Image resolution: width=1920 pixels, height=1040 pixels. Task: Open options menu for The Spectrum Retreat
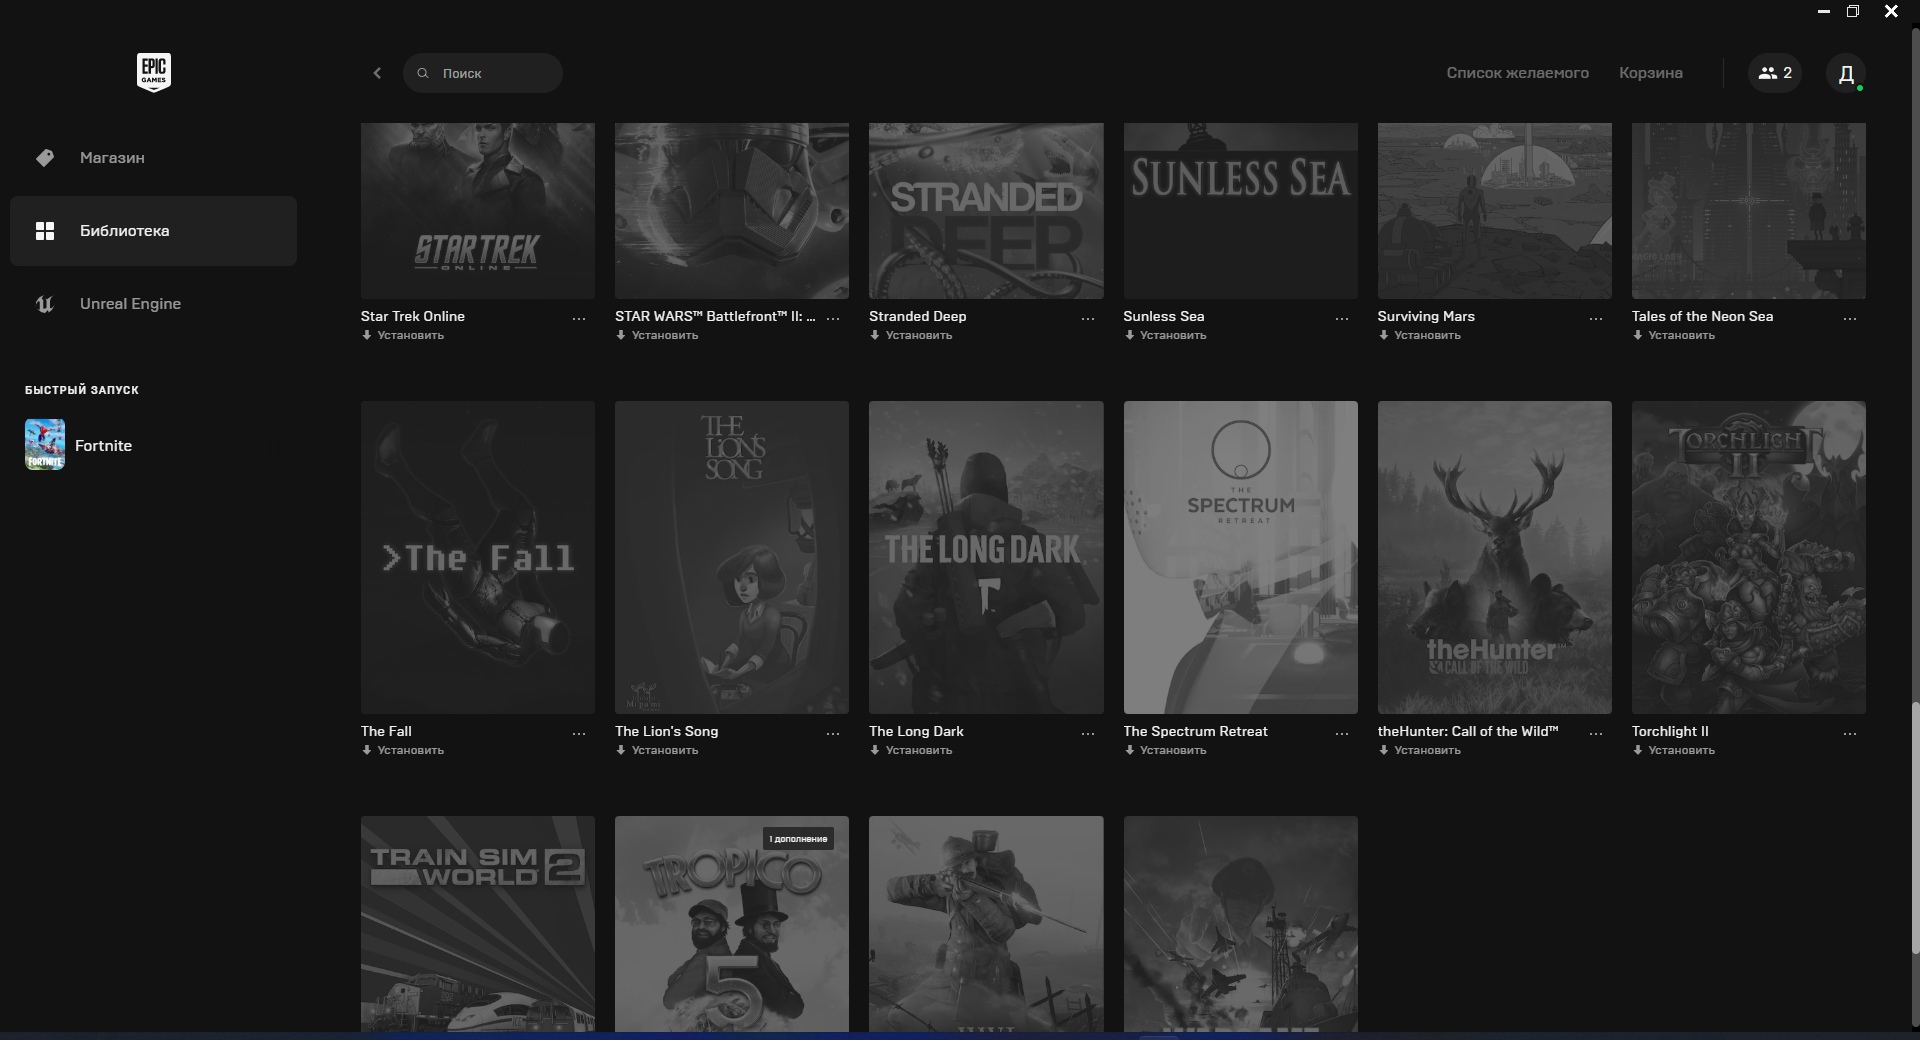coord(1342,733)
